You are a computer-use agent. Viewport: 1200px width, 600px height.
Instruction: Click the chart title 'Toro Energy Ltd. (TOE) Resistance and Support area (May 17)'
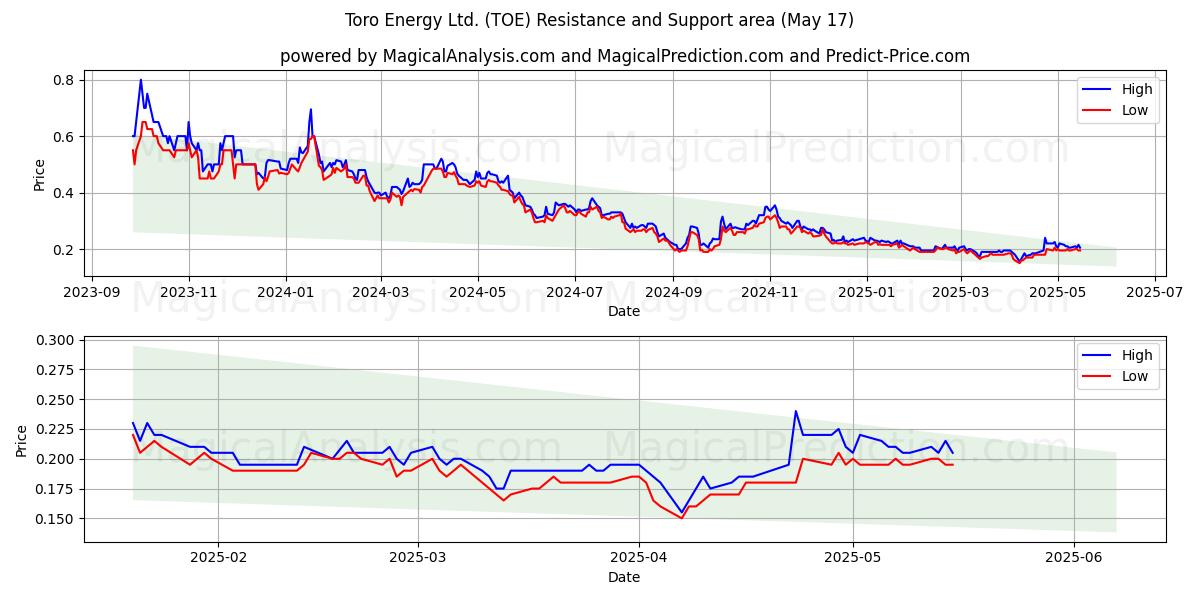pyautogui.click(x=599, y=20)
